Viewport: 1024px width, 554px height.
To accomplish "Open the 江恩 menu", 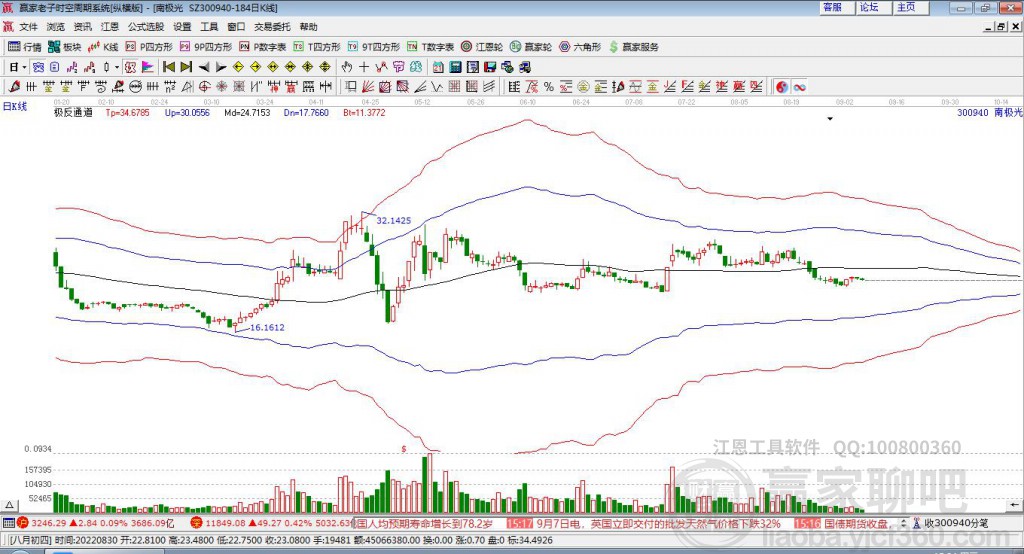I will pyautogui.click(x=110, y=27).
